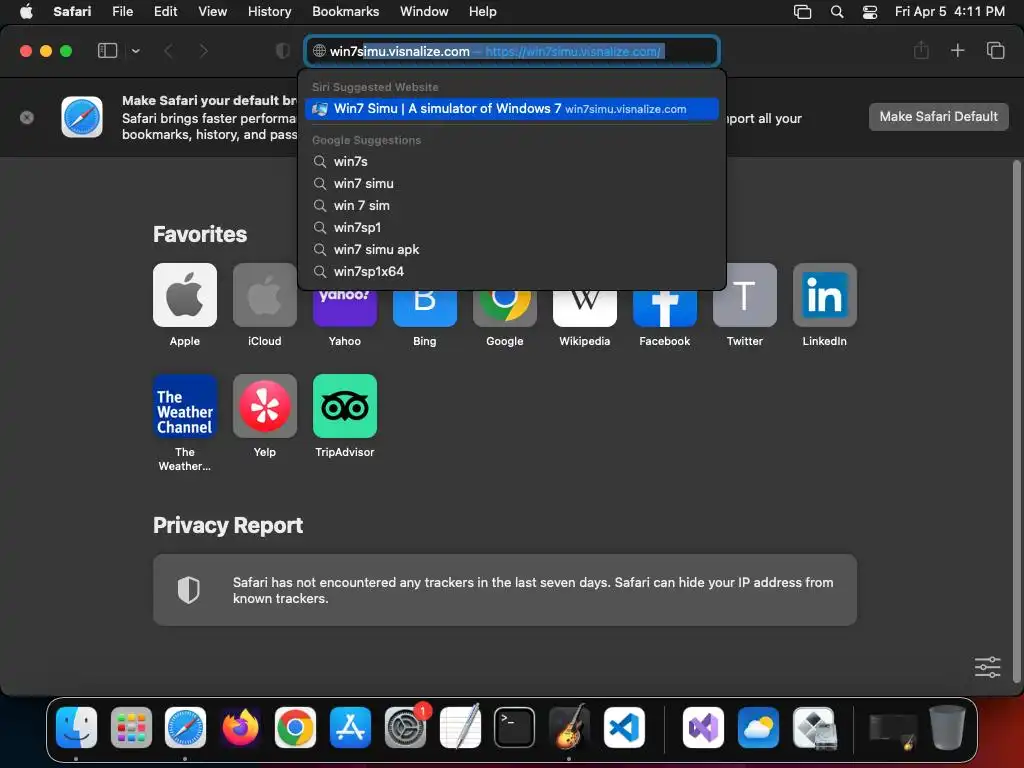The height and width of the screenshot is (768, 1024).
Task: Expand the sidebar tab group dropdown arrow
Action: (x=135, y=51)
